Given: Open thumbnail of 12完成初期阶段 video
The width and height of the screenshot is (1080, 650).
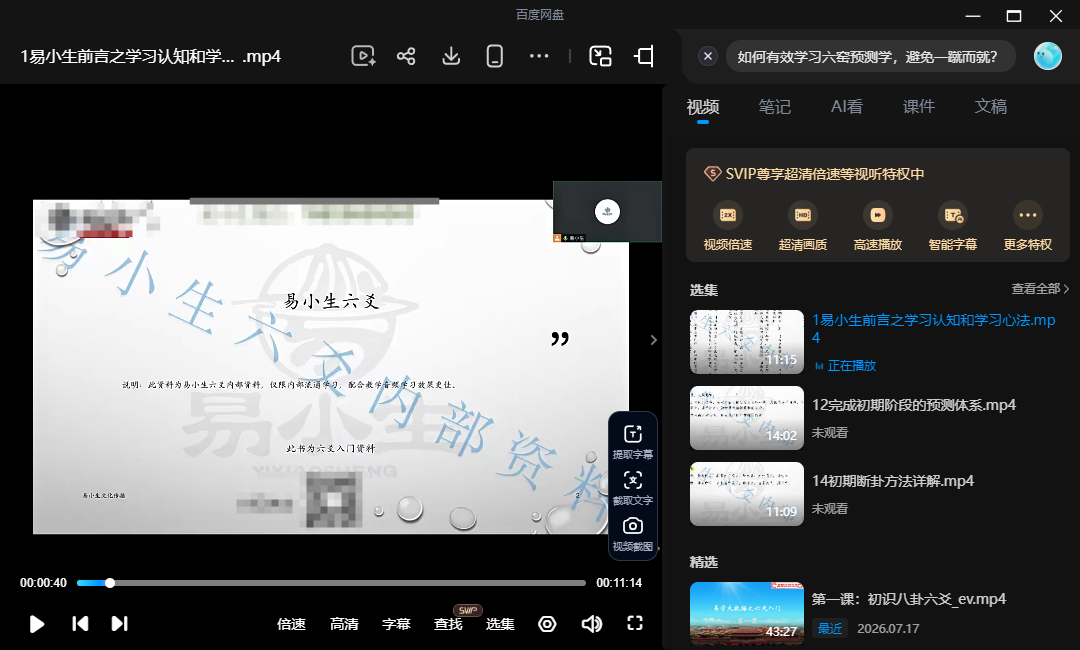Looking at the screenshot, I should (747, 418).
